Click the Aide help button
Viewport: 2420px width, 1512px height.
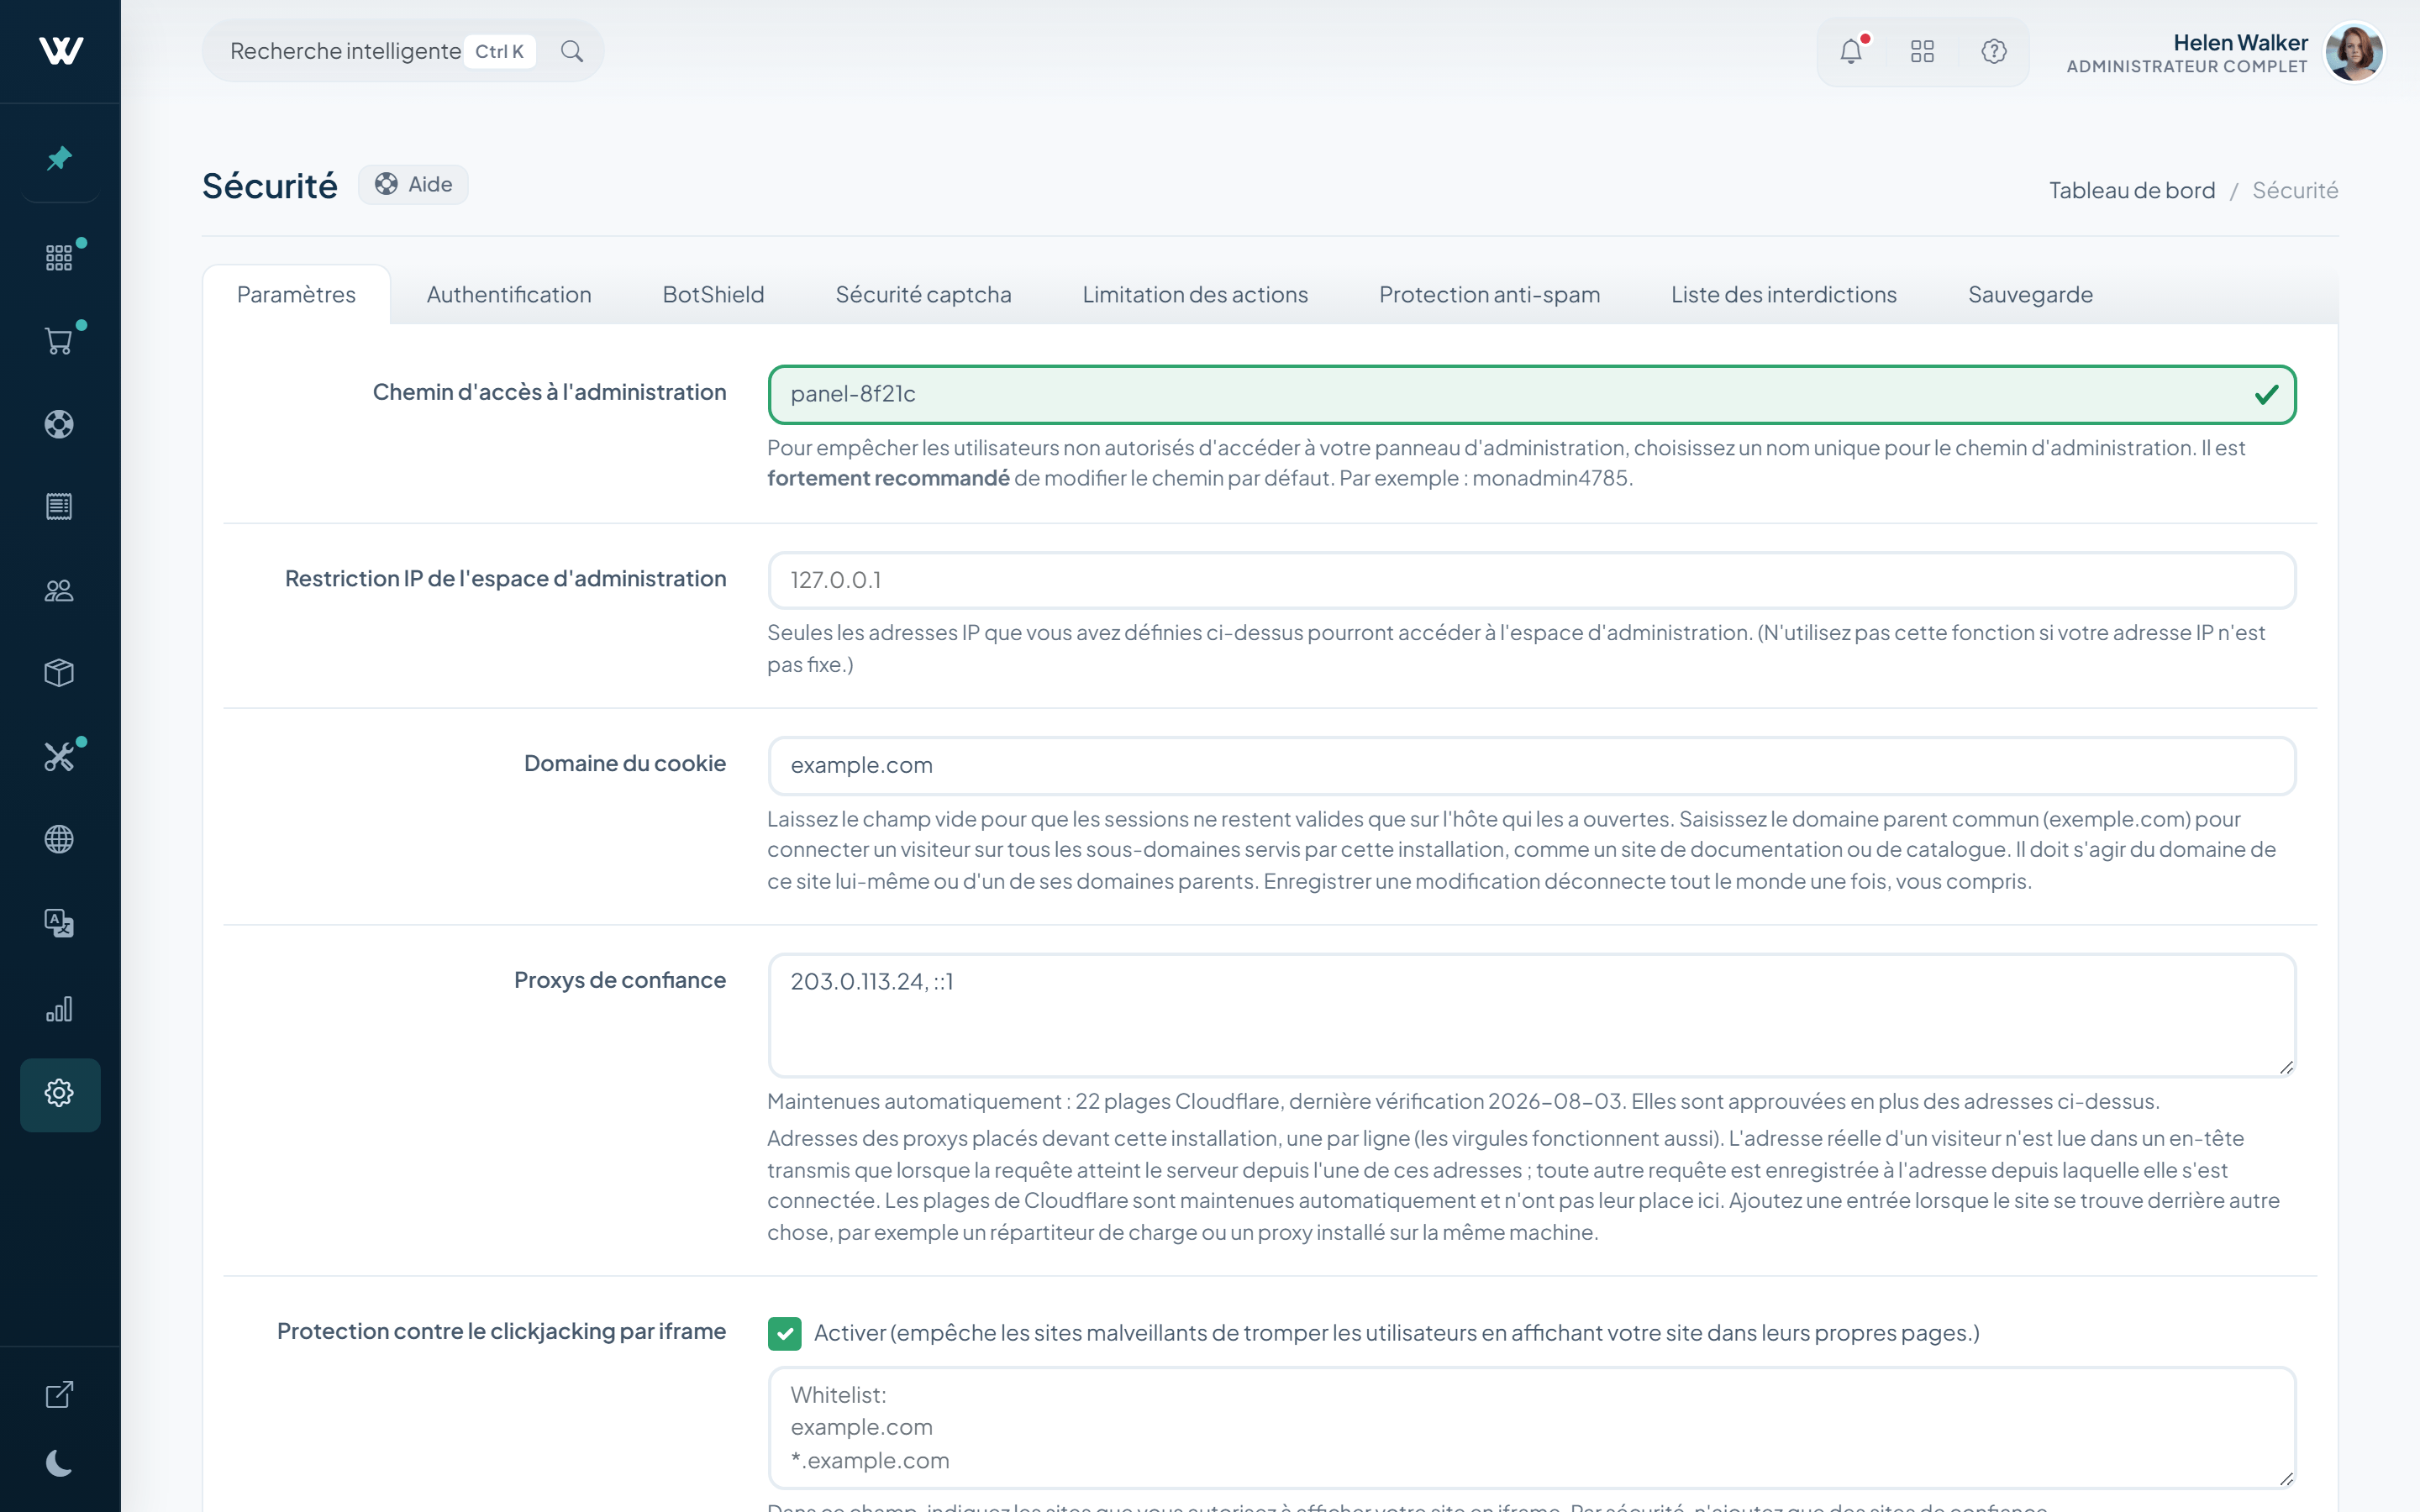click(x=414, y=185)
